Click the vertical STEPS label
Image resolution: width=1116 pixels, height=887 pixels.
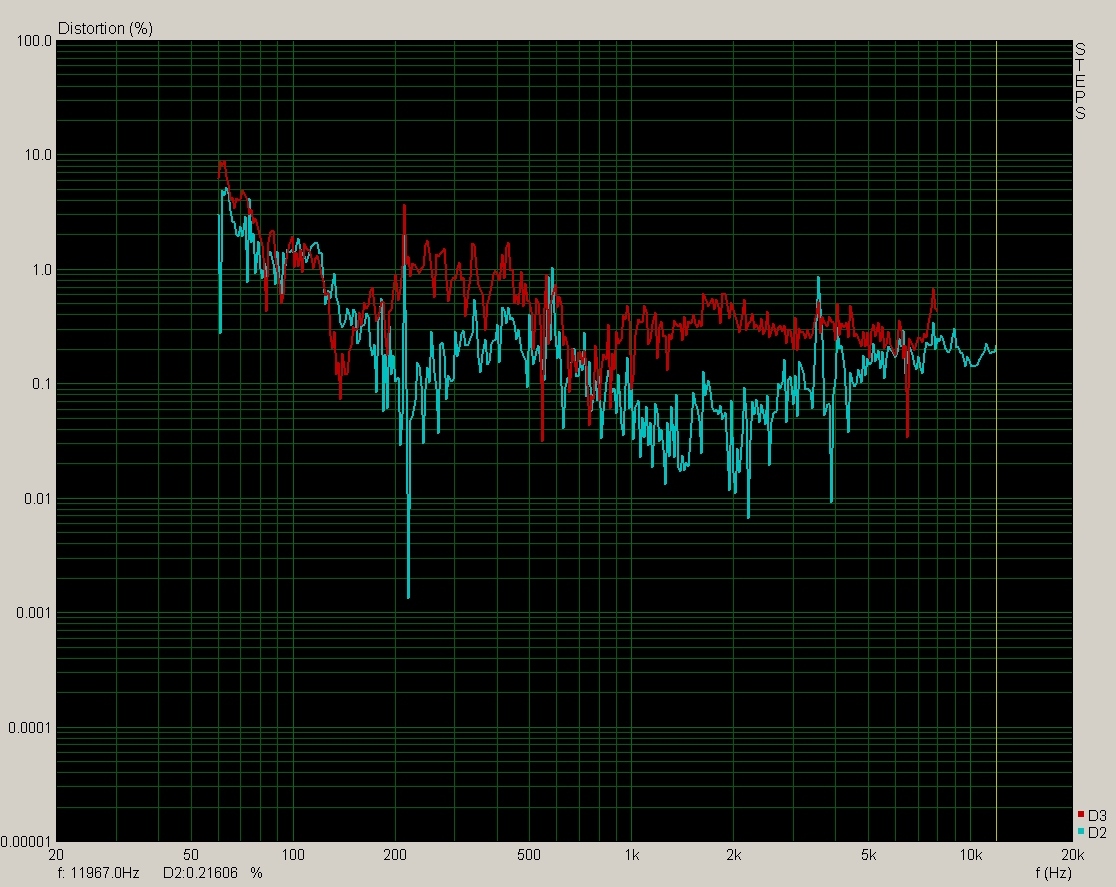pyautogui.click(x=1080, y=81)
